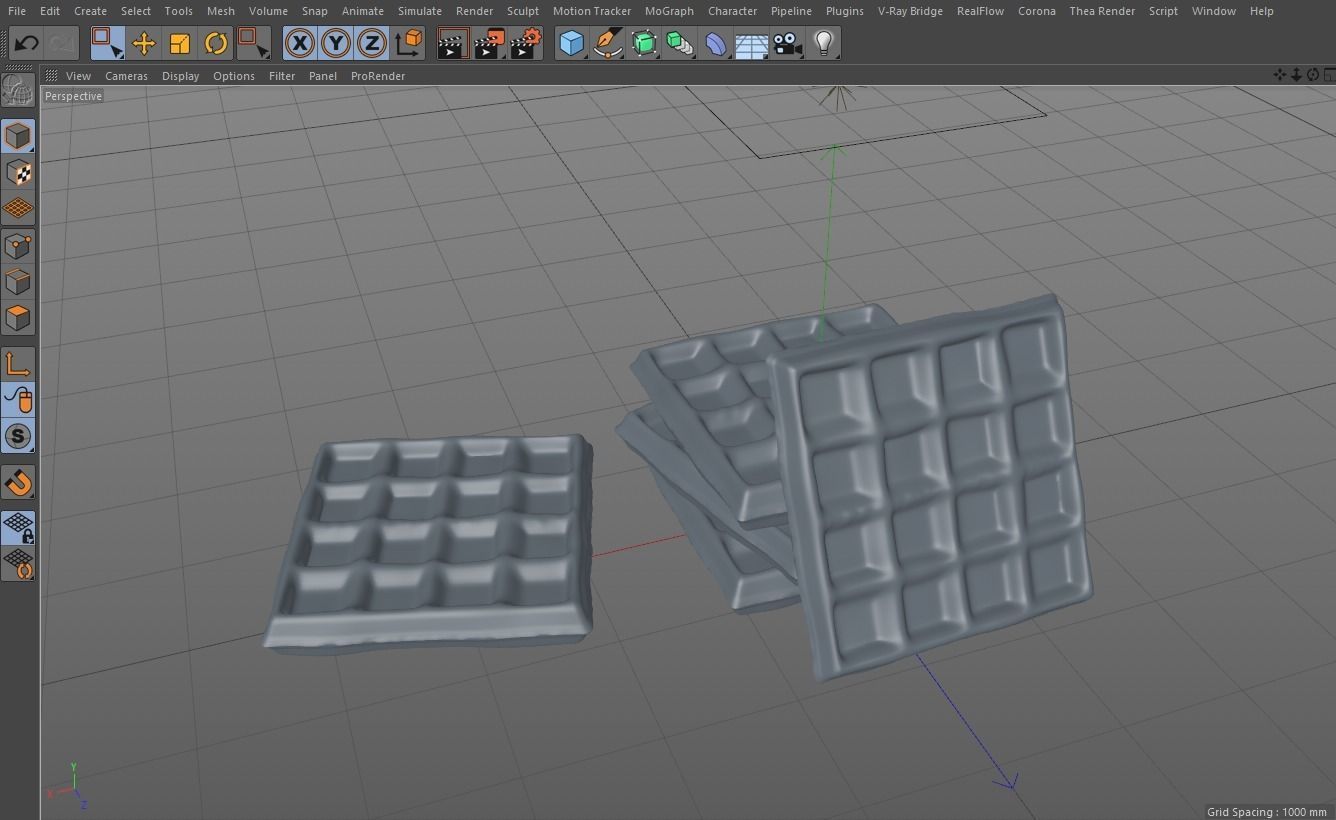
Task: Click the greyed-out Redo icon
Action: coord(62,43)
